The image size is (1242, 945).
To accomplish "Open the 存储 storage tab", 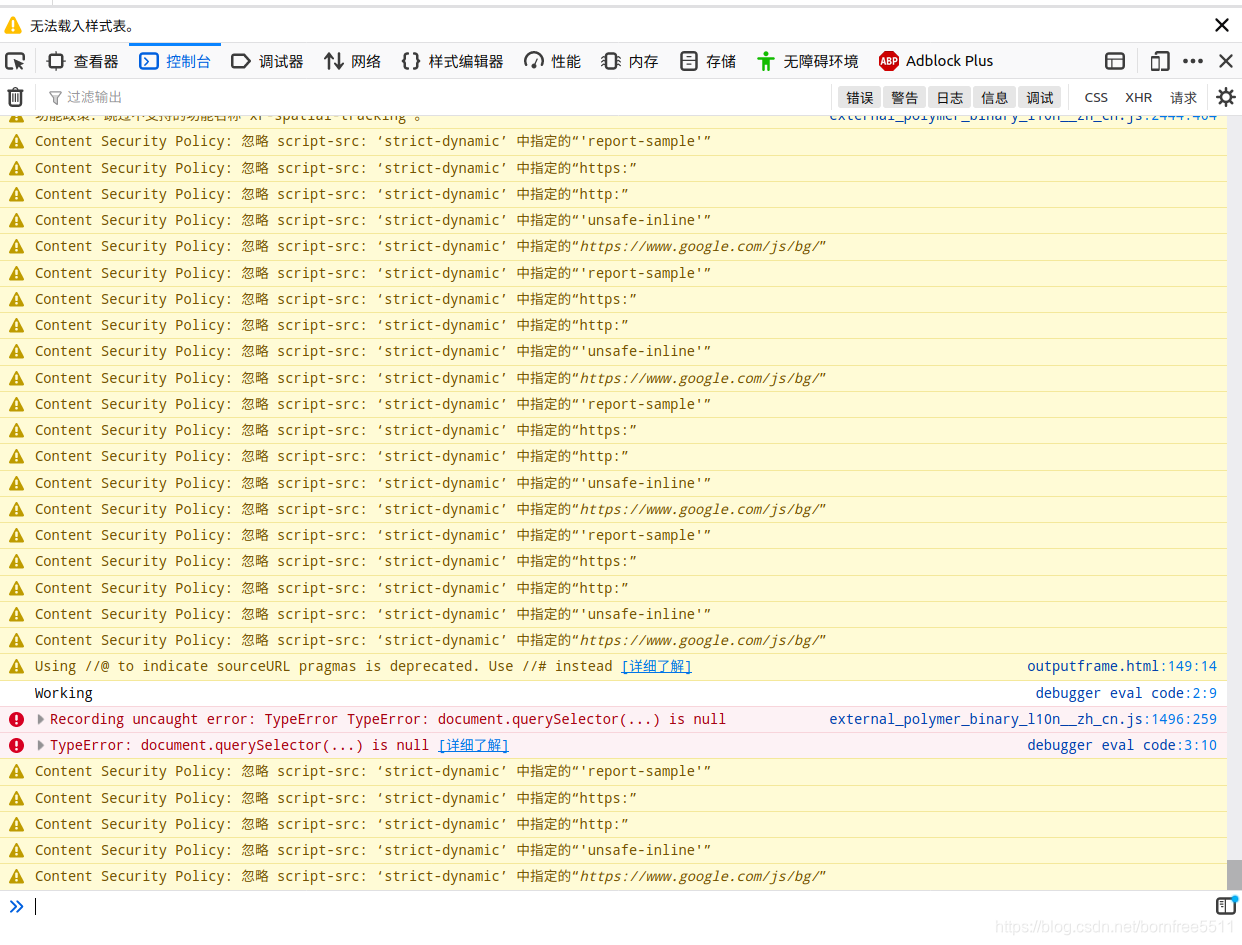I will [708, 61].
